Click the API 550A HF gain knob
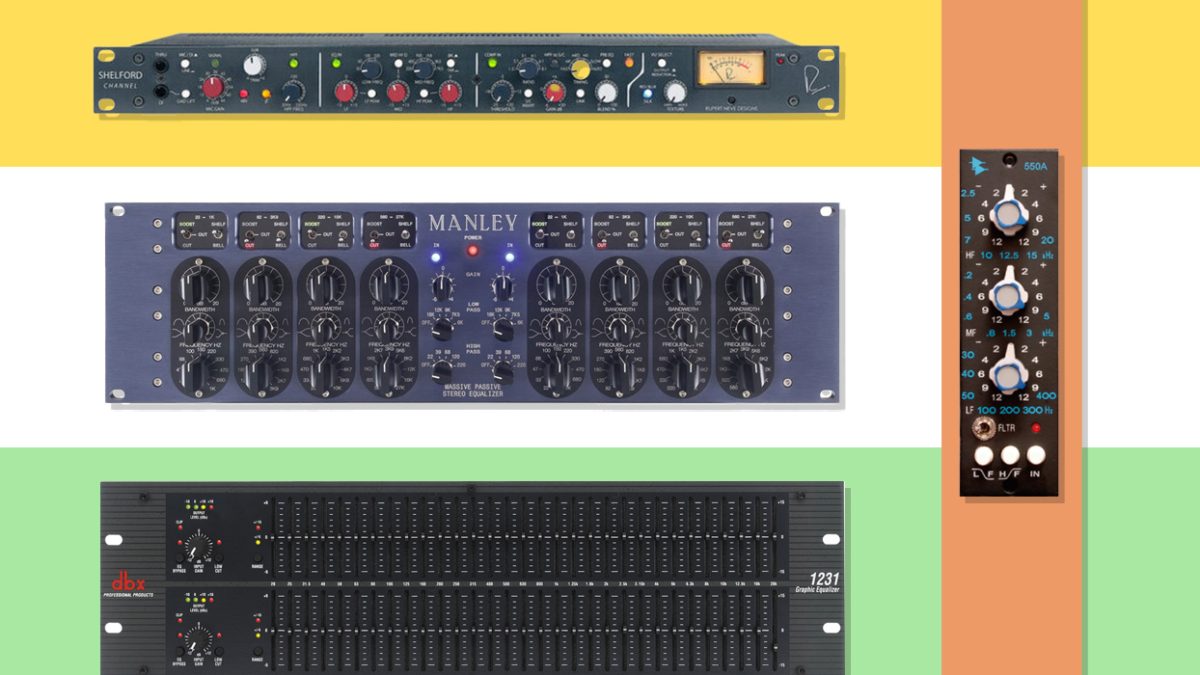This screenshot has width=1200, height=675. pyautogui.click(x=1008, y=212)
